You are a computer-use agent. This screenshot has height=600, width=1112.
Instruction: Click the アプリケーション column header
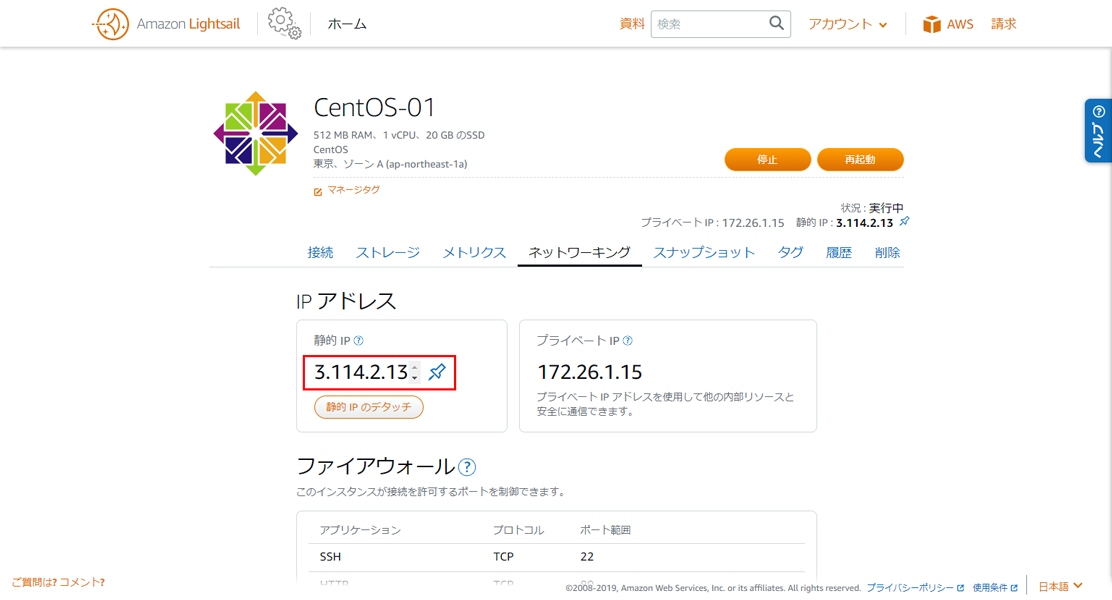[x=360, y=530]
